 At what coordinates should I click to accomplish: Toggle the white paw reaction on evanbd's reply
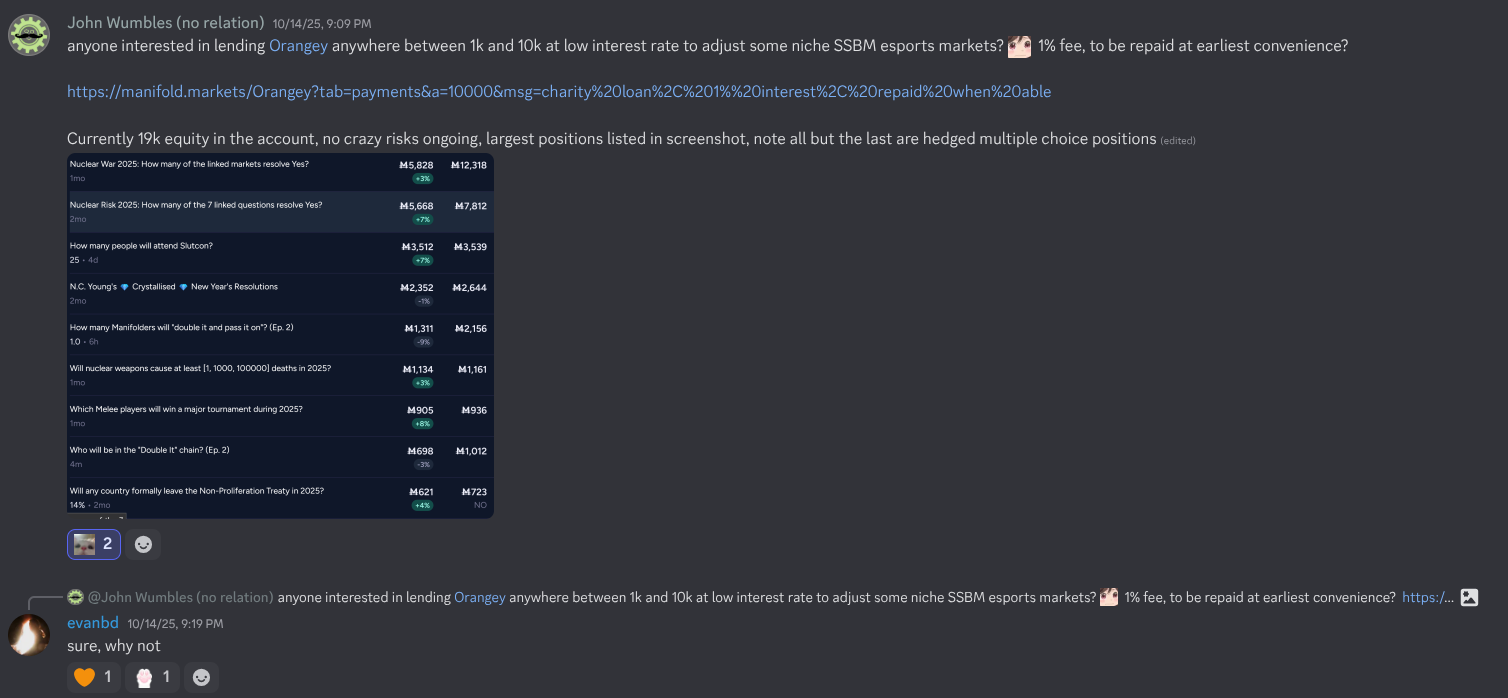pyautogui.click(x=152, y=677)
